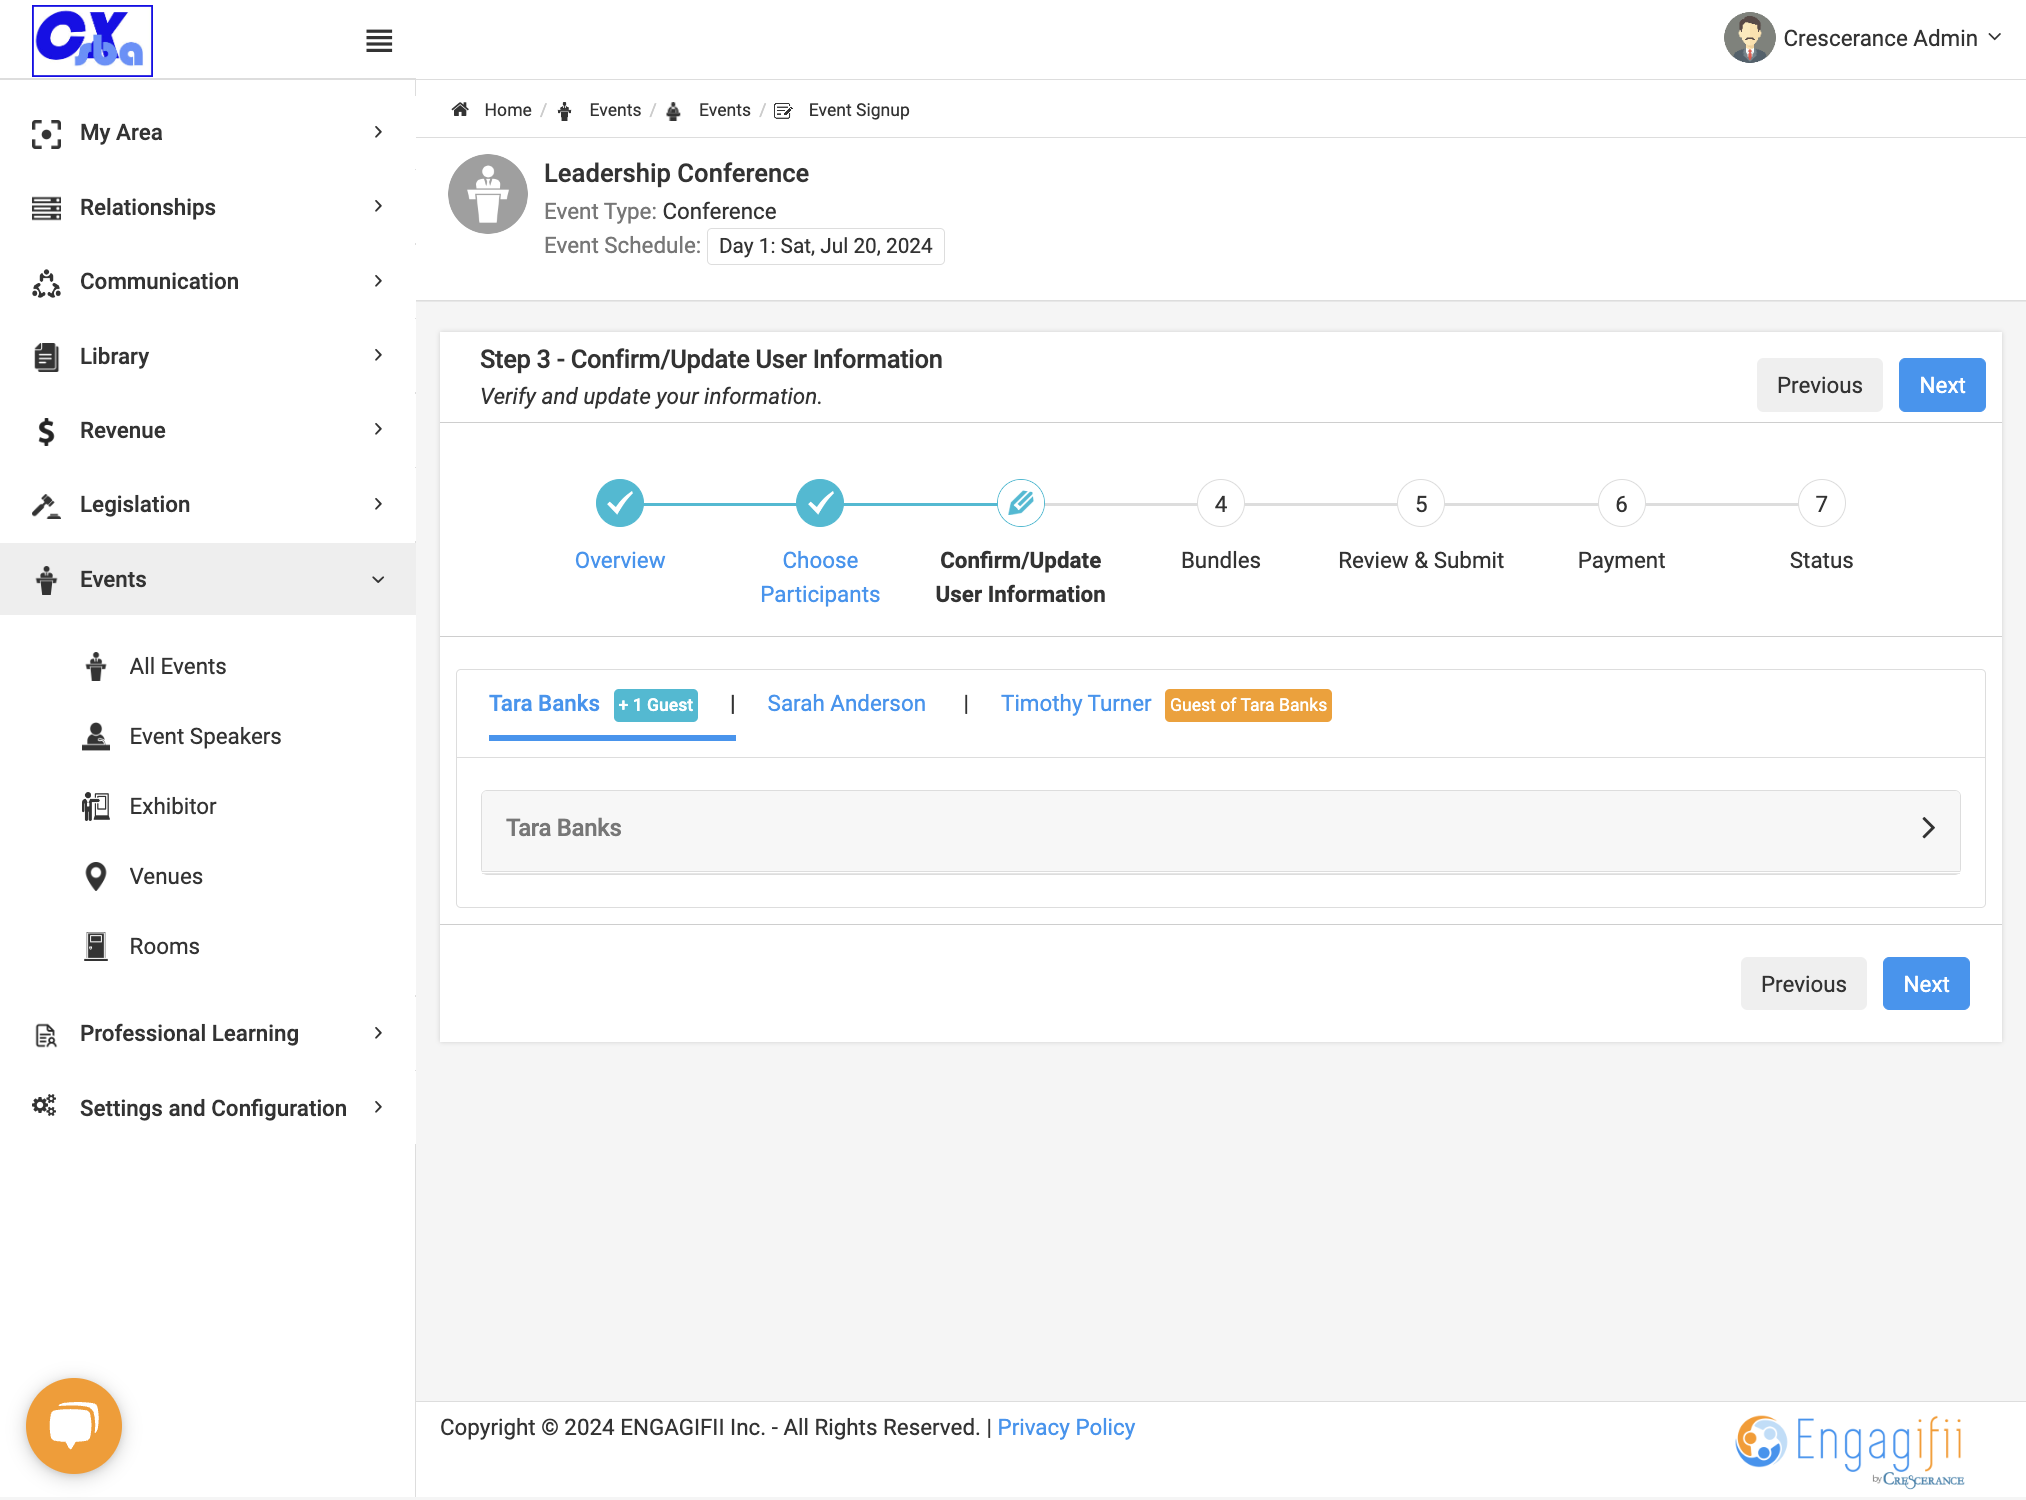Screen dimensions: 2026x1500
Task: Open All Events in the sidebar
Action: pos(178,667)
